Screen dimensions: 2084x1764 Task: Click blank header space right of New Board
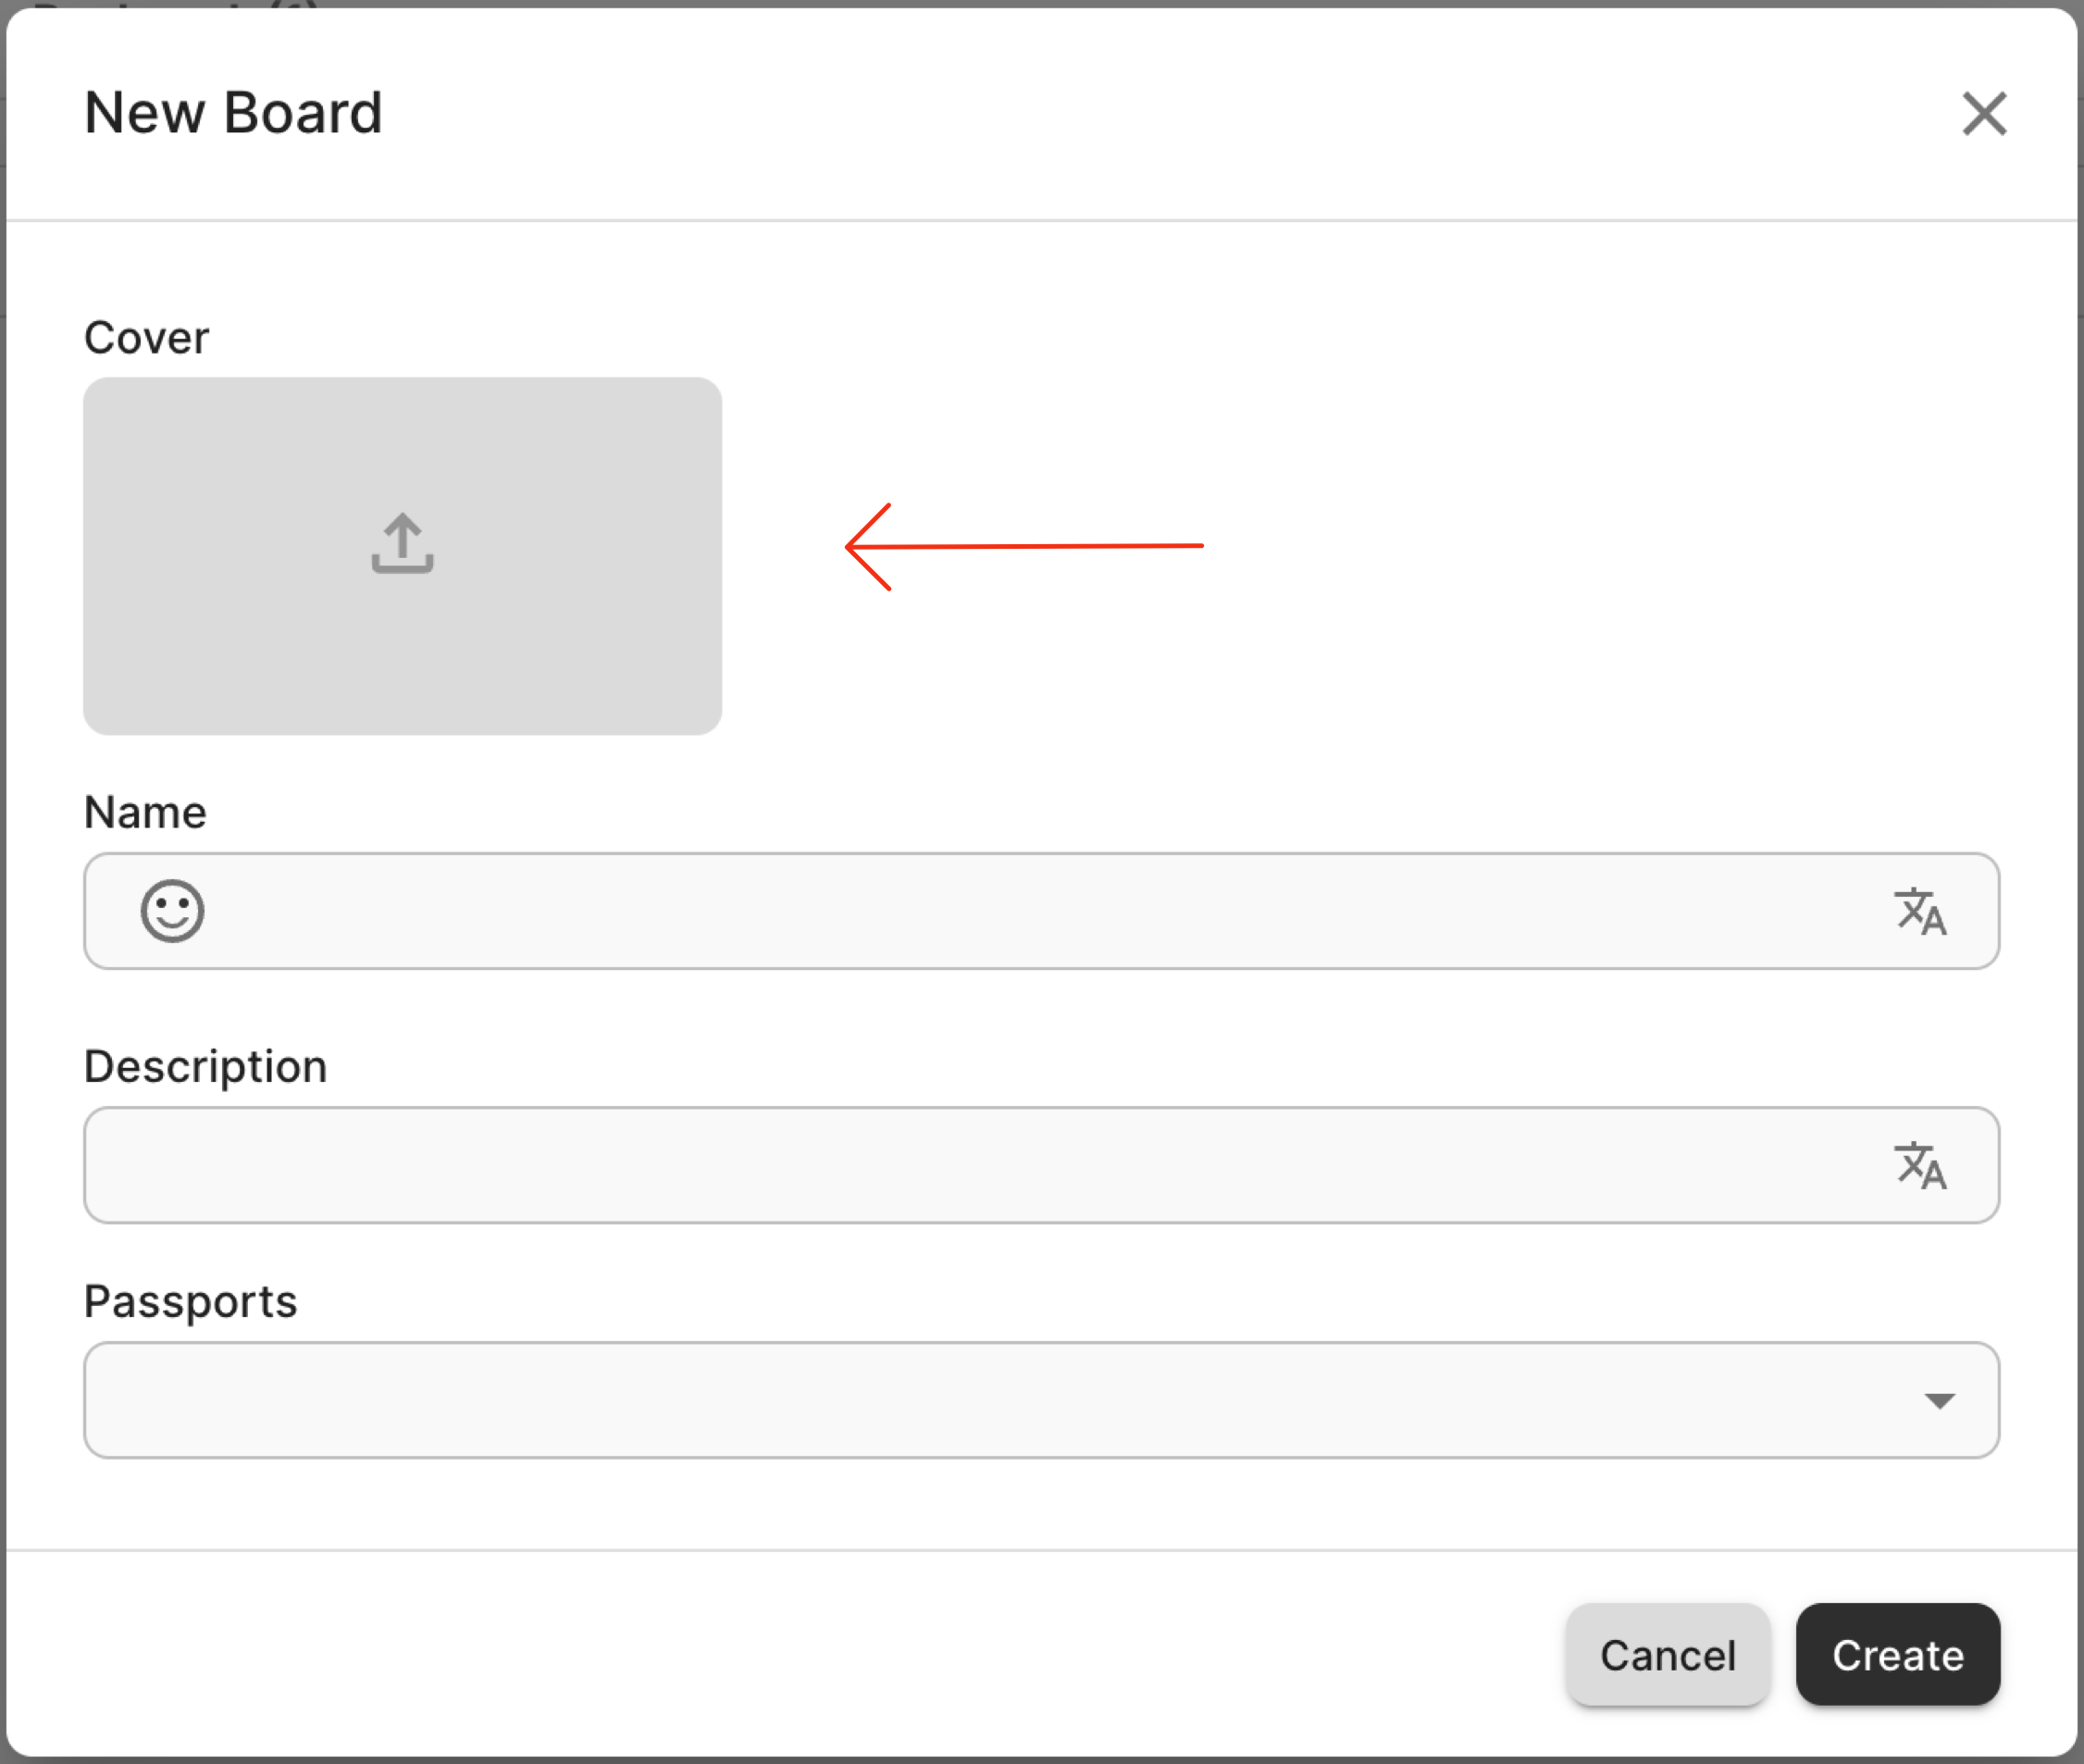pos(1100,112)
